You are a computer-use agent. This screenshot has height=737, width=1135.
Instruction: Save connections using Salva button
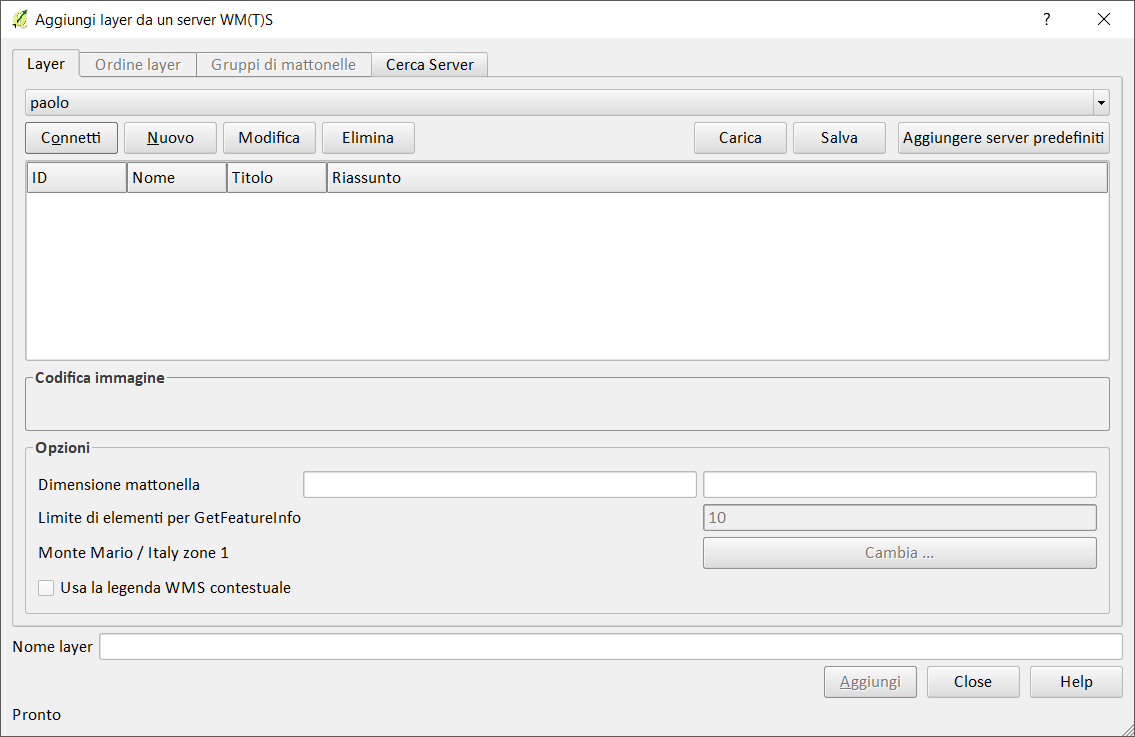click(x=839, y=138)
